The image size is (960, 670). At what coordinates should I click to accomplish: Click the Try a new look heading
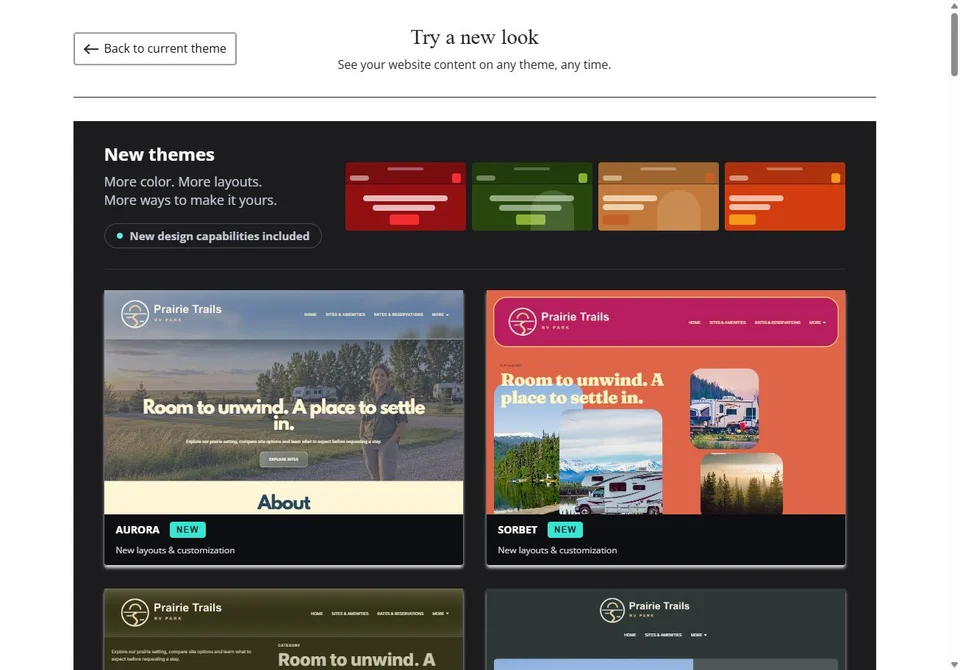point(474,37)
